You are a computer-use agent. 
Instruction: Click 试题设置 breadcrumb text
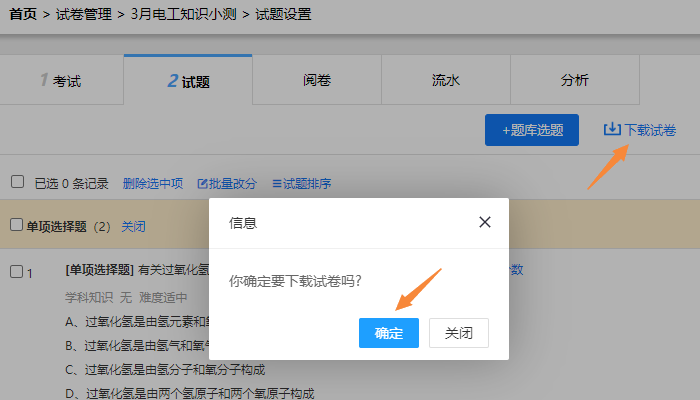283,14
